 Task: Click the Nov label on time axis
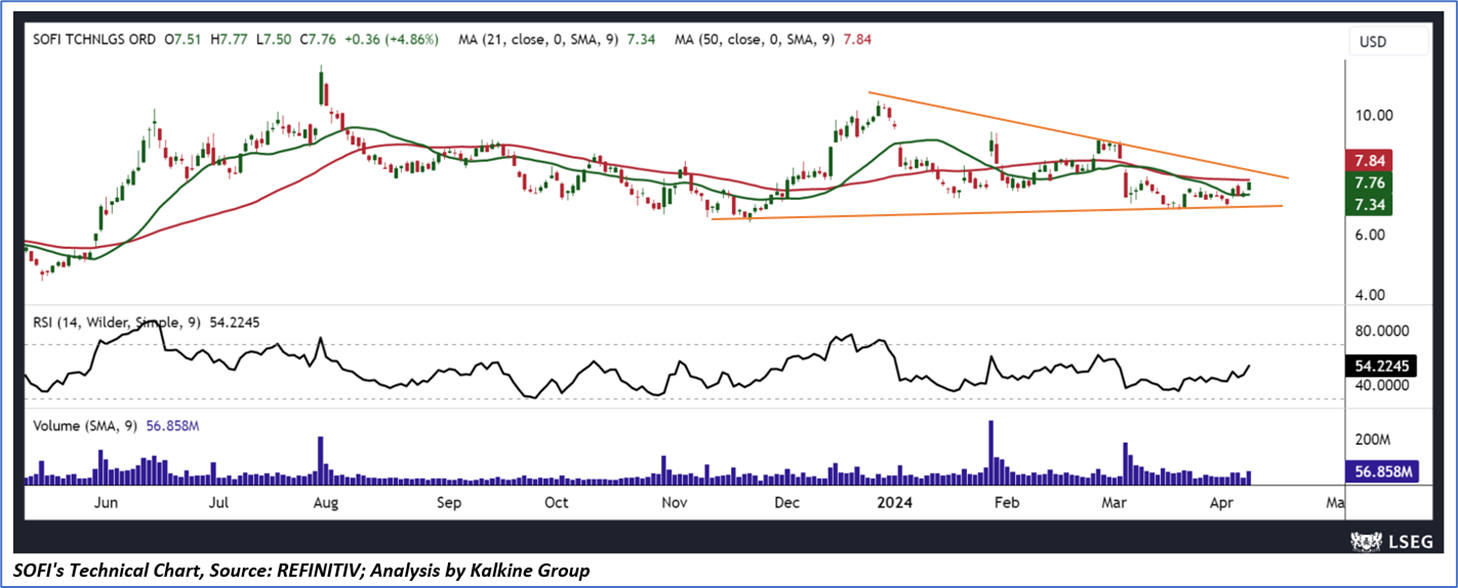673,503
